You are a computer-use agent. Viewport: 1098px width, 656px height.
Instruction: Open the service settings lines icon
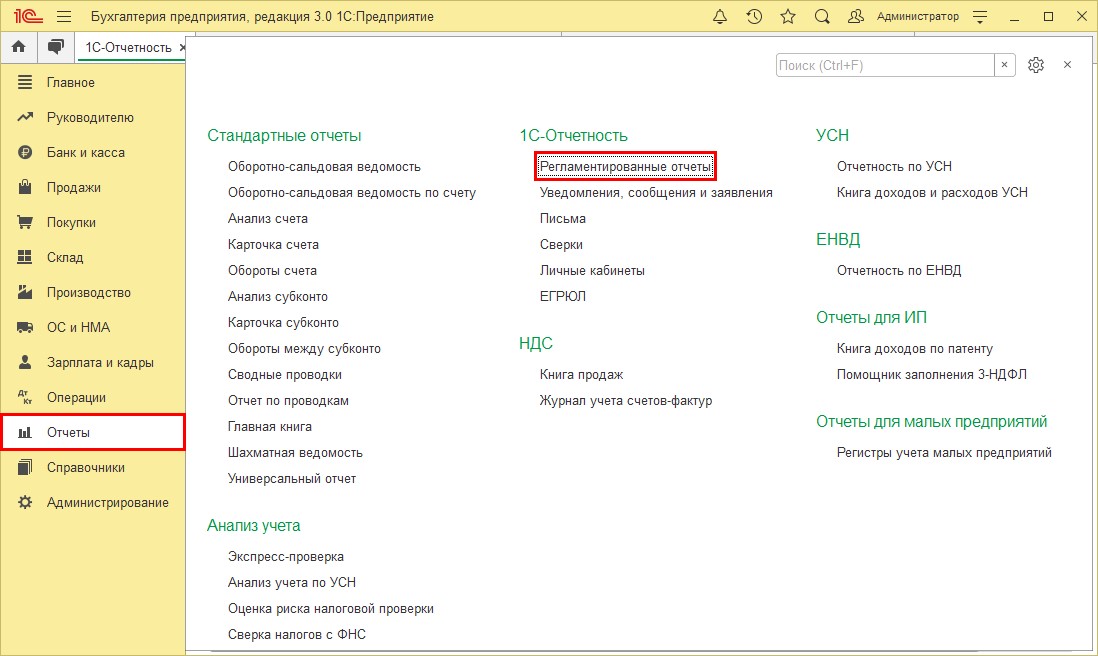click(x=980, y=16)
